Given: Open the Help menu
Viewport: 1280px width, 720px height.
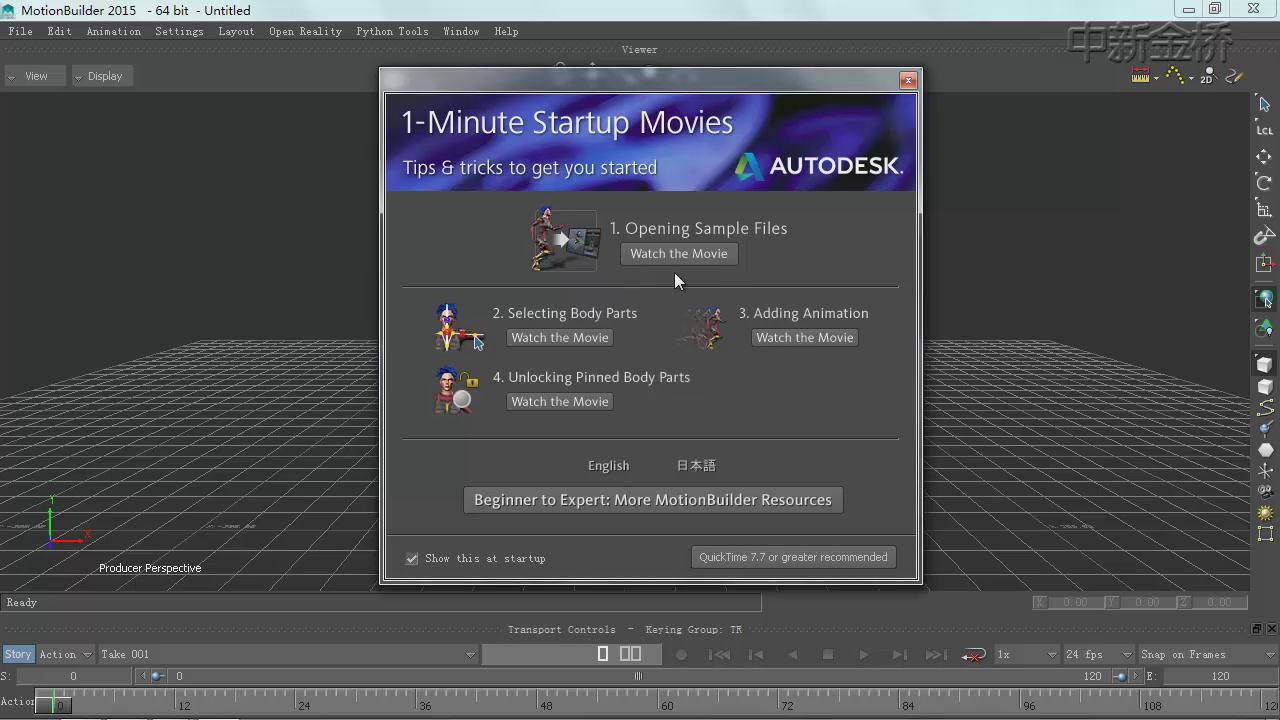Looking at the screenshot, I should (506, 31).
